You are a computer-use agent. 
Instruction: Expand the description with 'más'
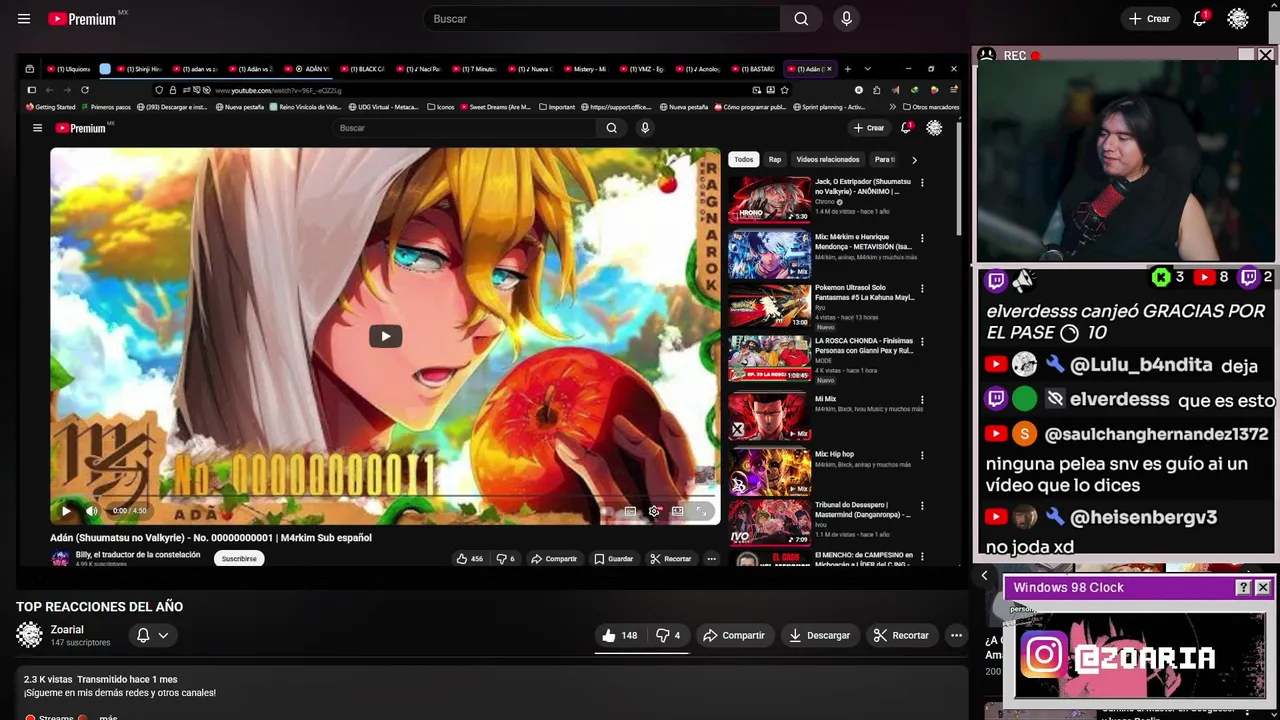pyautogui.click(x=108, y=717)
